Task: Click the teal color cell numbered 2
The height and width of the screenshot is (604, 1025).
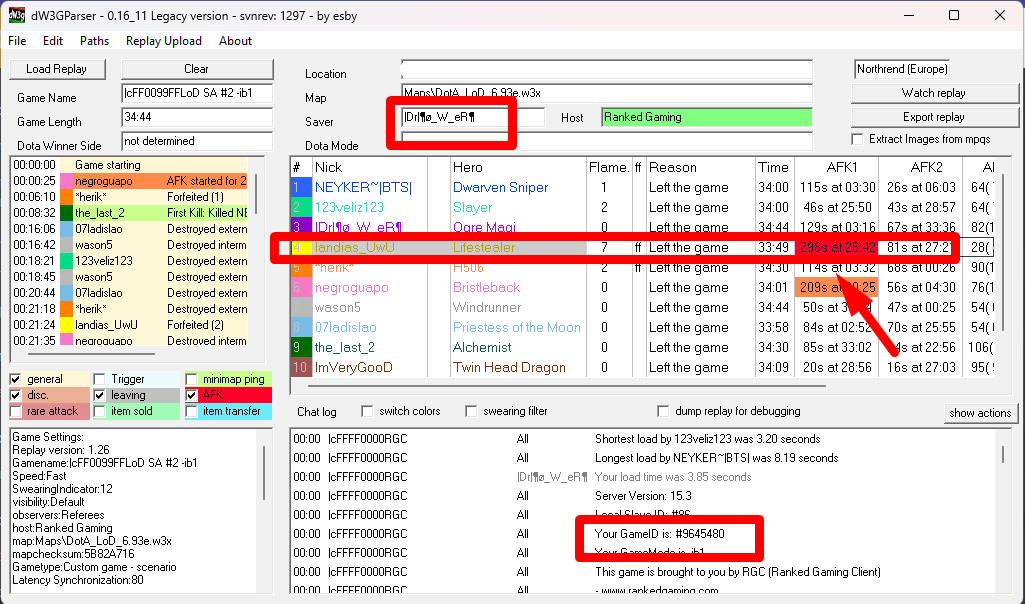Action: [300, 207]
